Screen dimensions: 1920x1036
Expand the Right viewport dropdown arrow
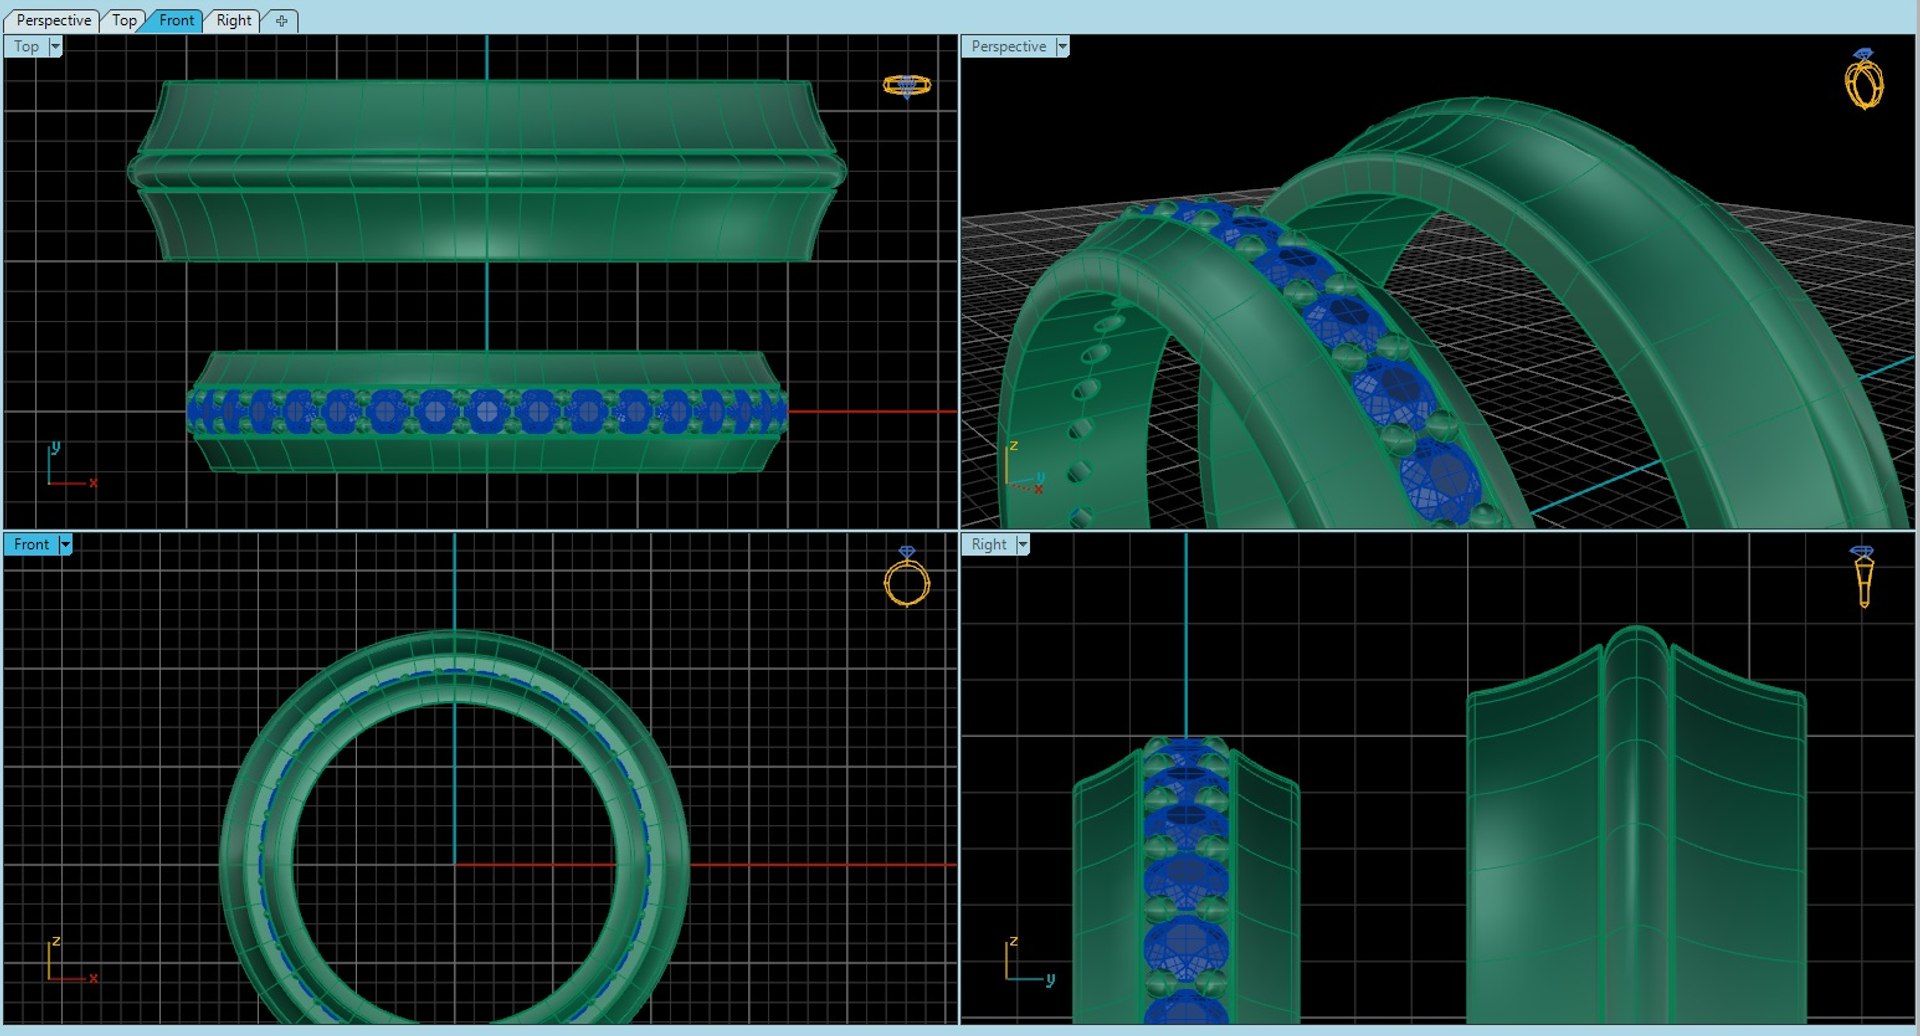tap(1022, 544)
